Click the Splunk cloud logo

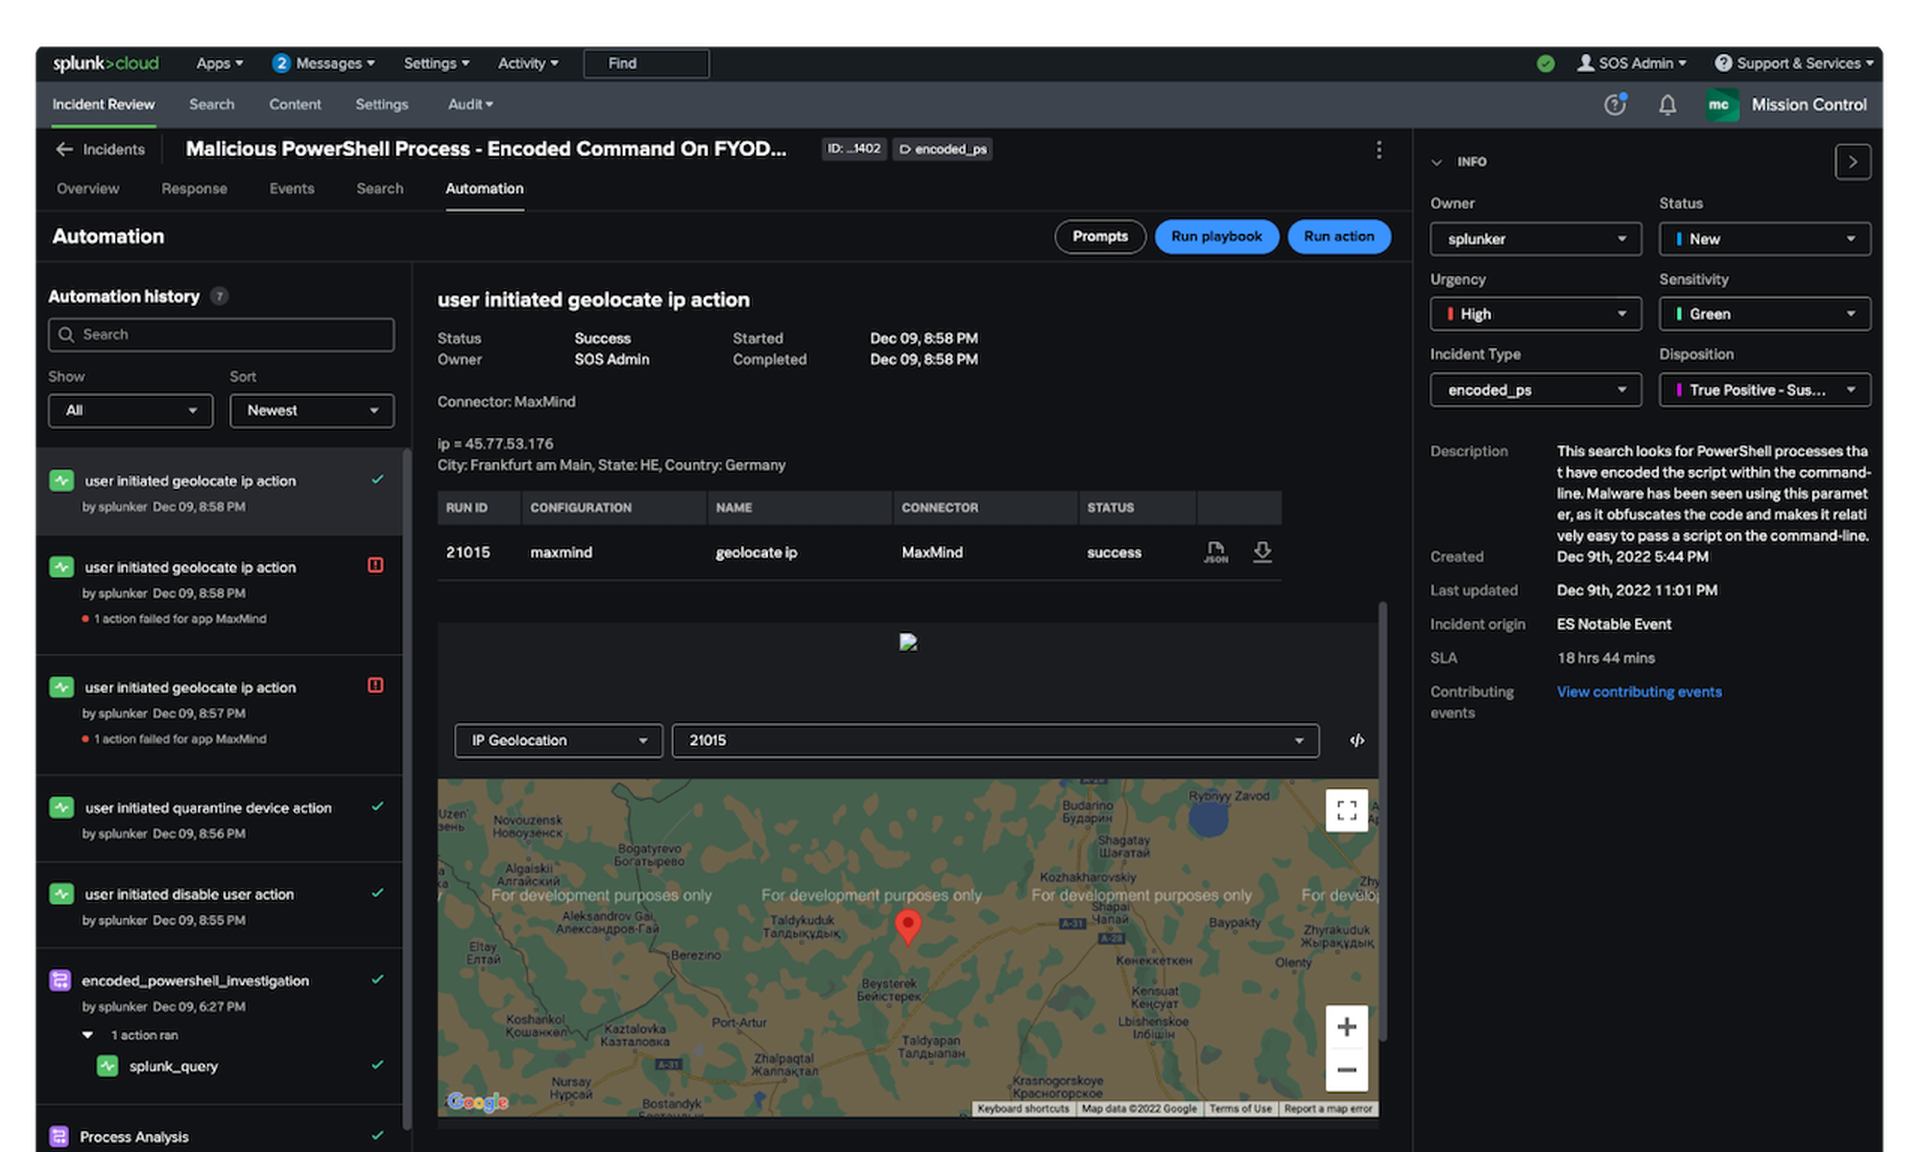105,63
